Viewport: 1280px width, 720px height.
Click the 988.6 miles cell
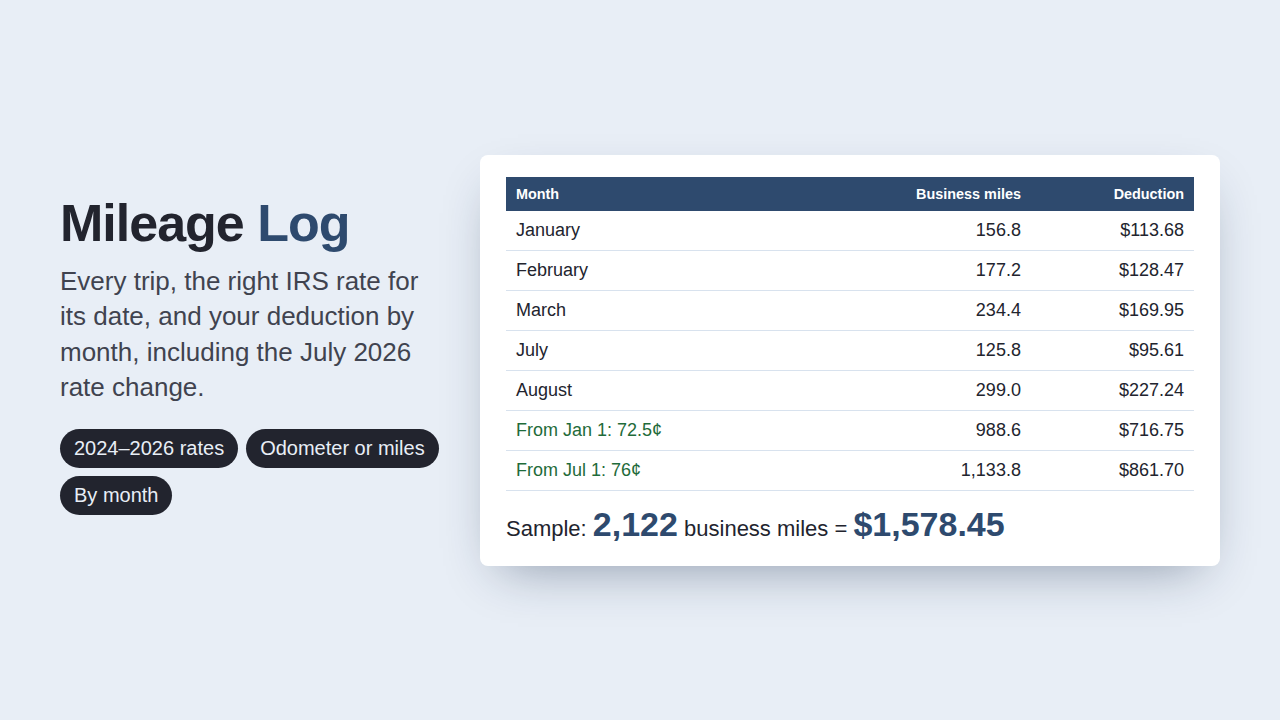tap(998, 430)
